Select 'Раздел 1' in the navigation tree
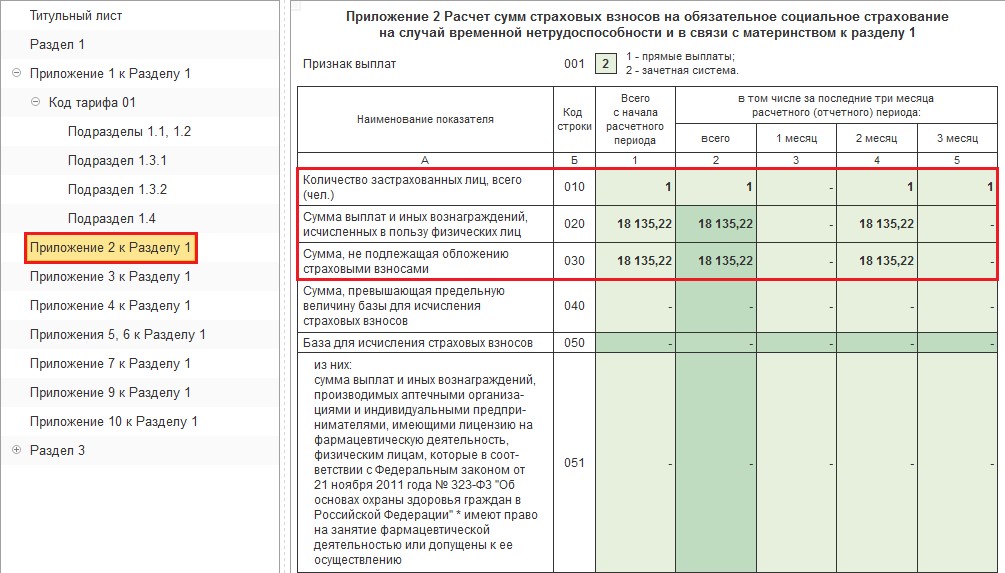This screenshot has width=1005, height=573. tap(57, 44)
